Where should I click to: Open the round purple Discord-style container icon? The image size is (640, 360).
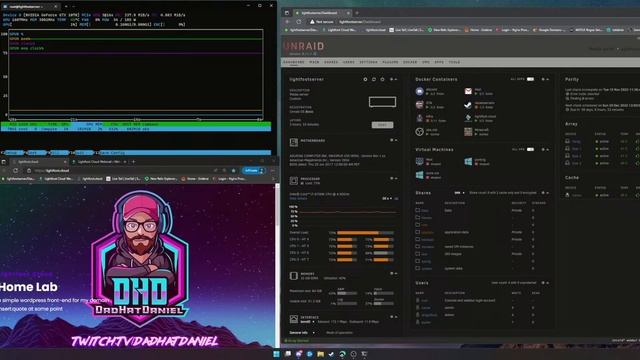pyautogui.click(x=420, y=91)
